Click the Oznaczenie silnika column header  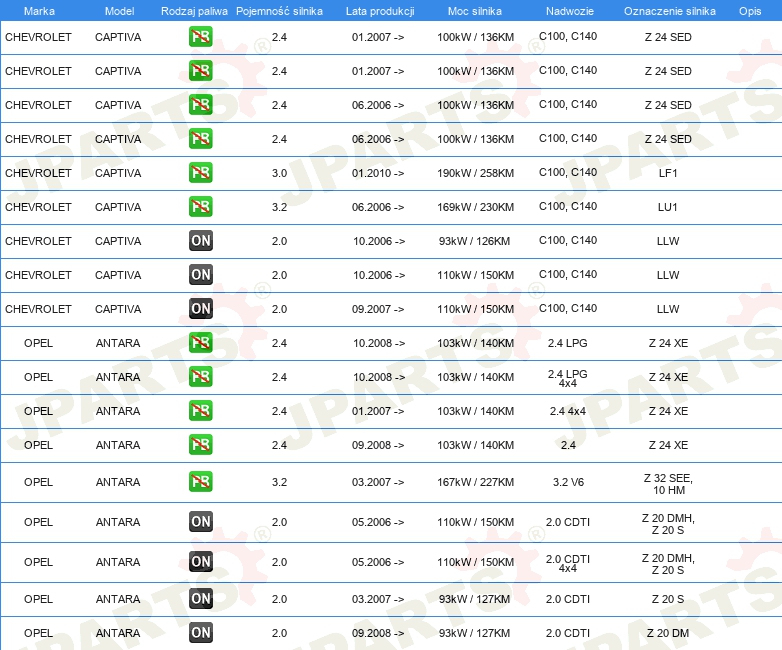669,11
